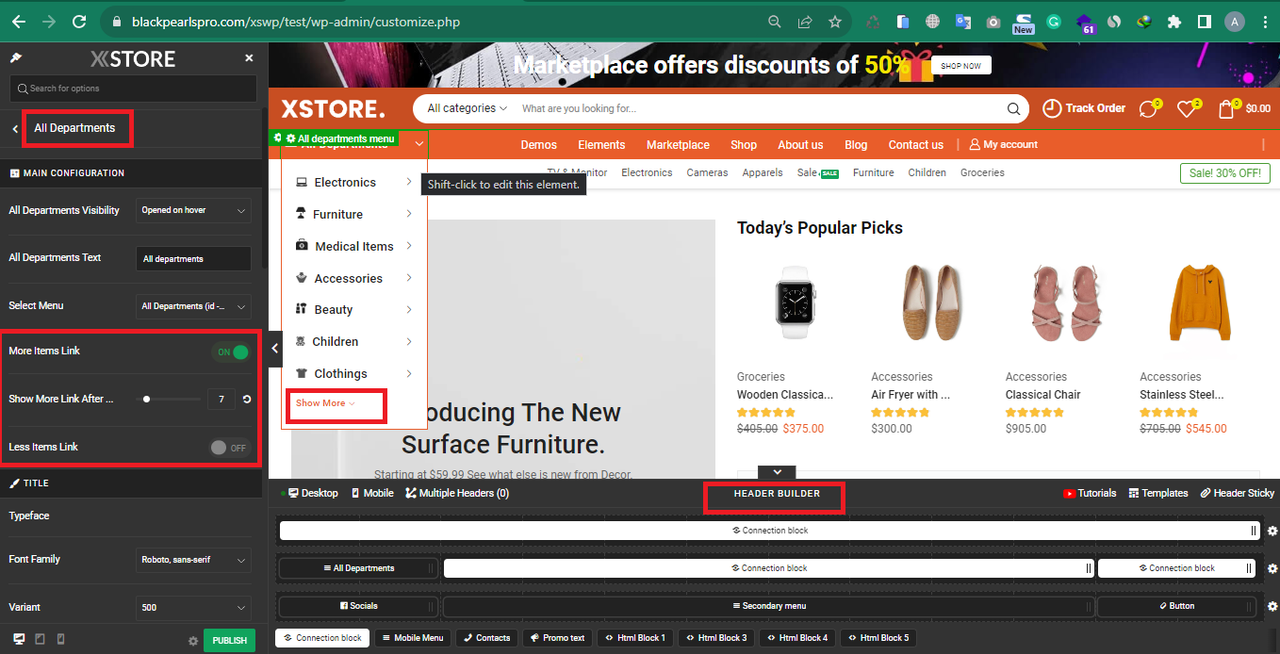
Task: Click the pin icon in customizer header
Action: point(15,59)
